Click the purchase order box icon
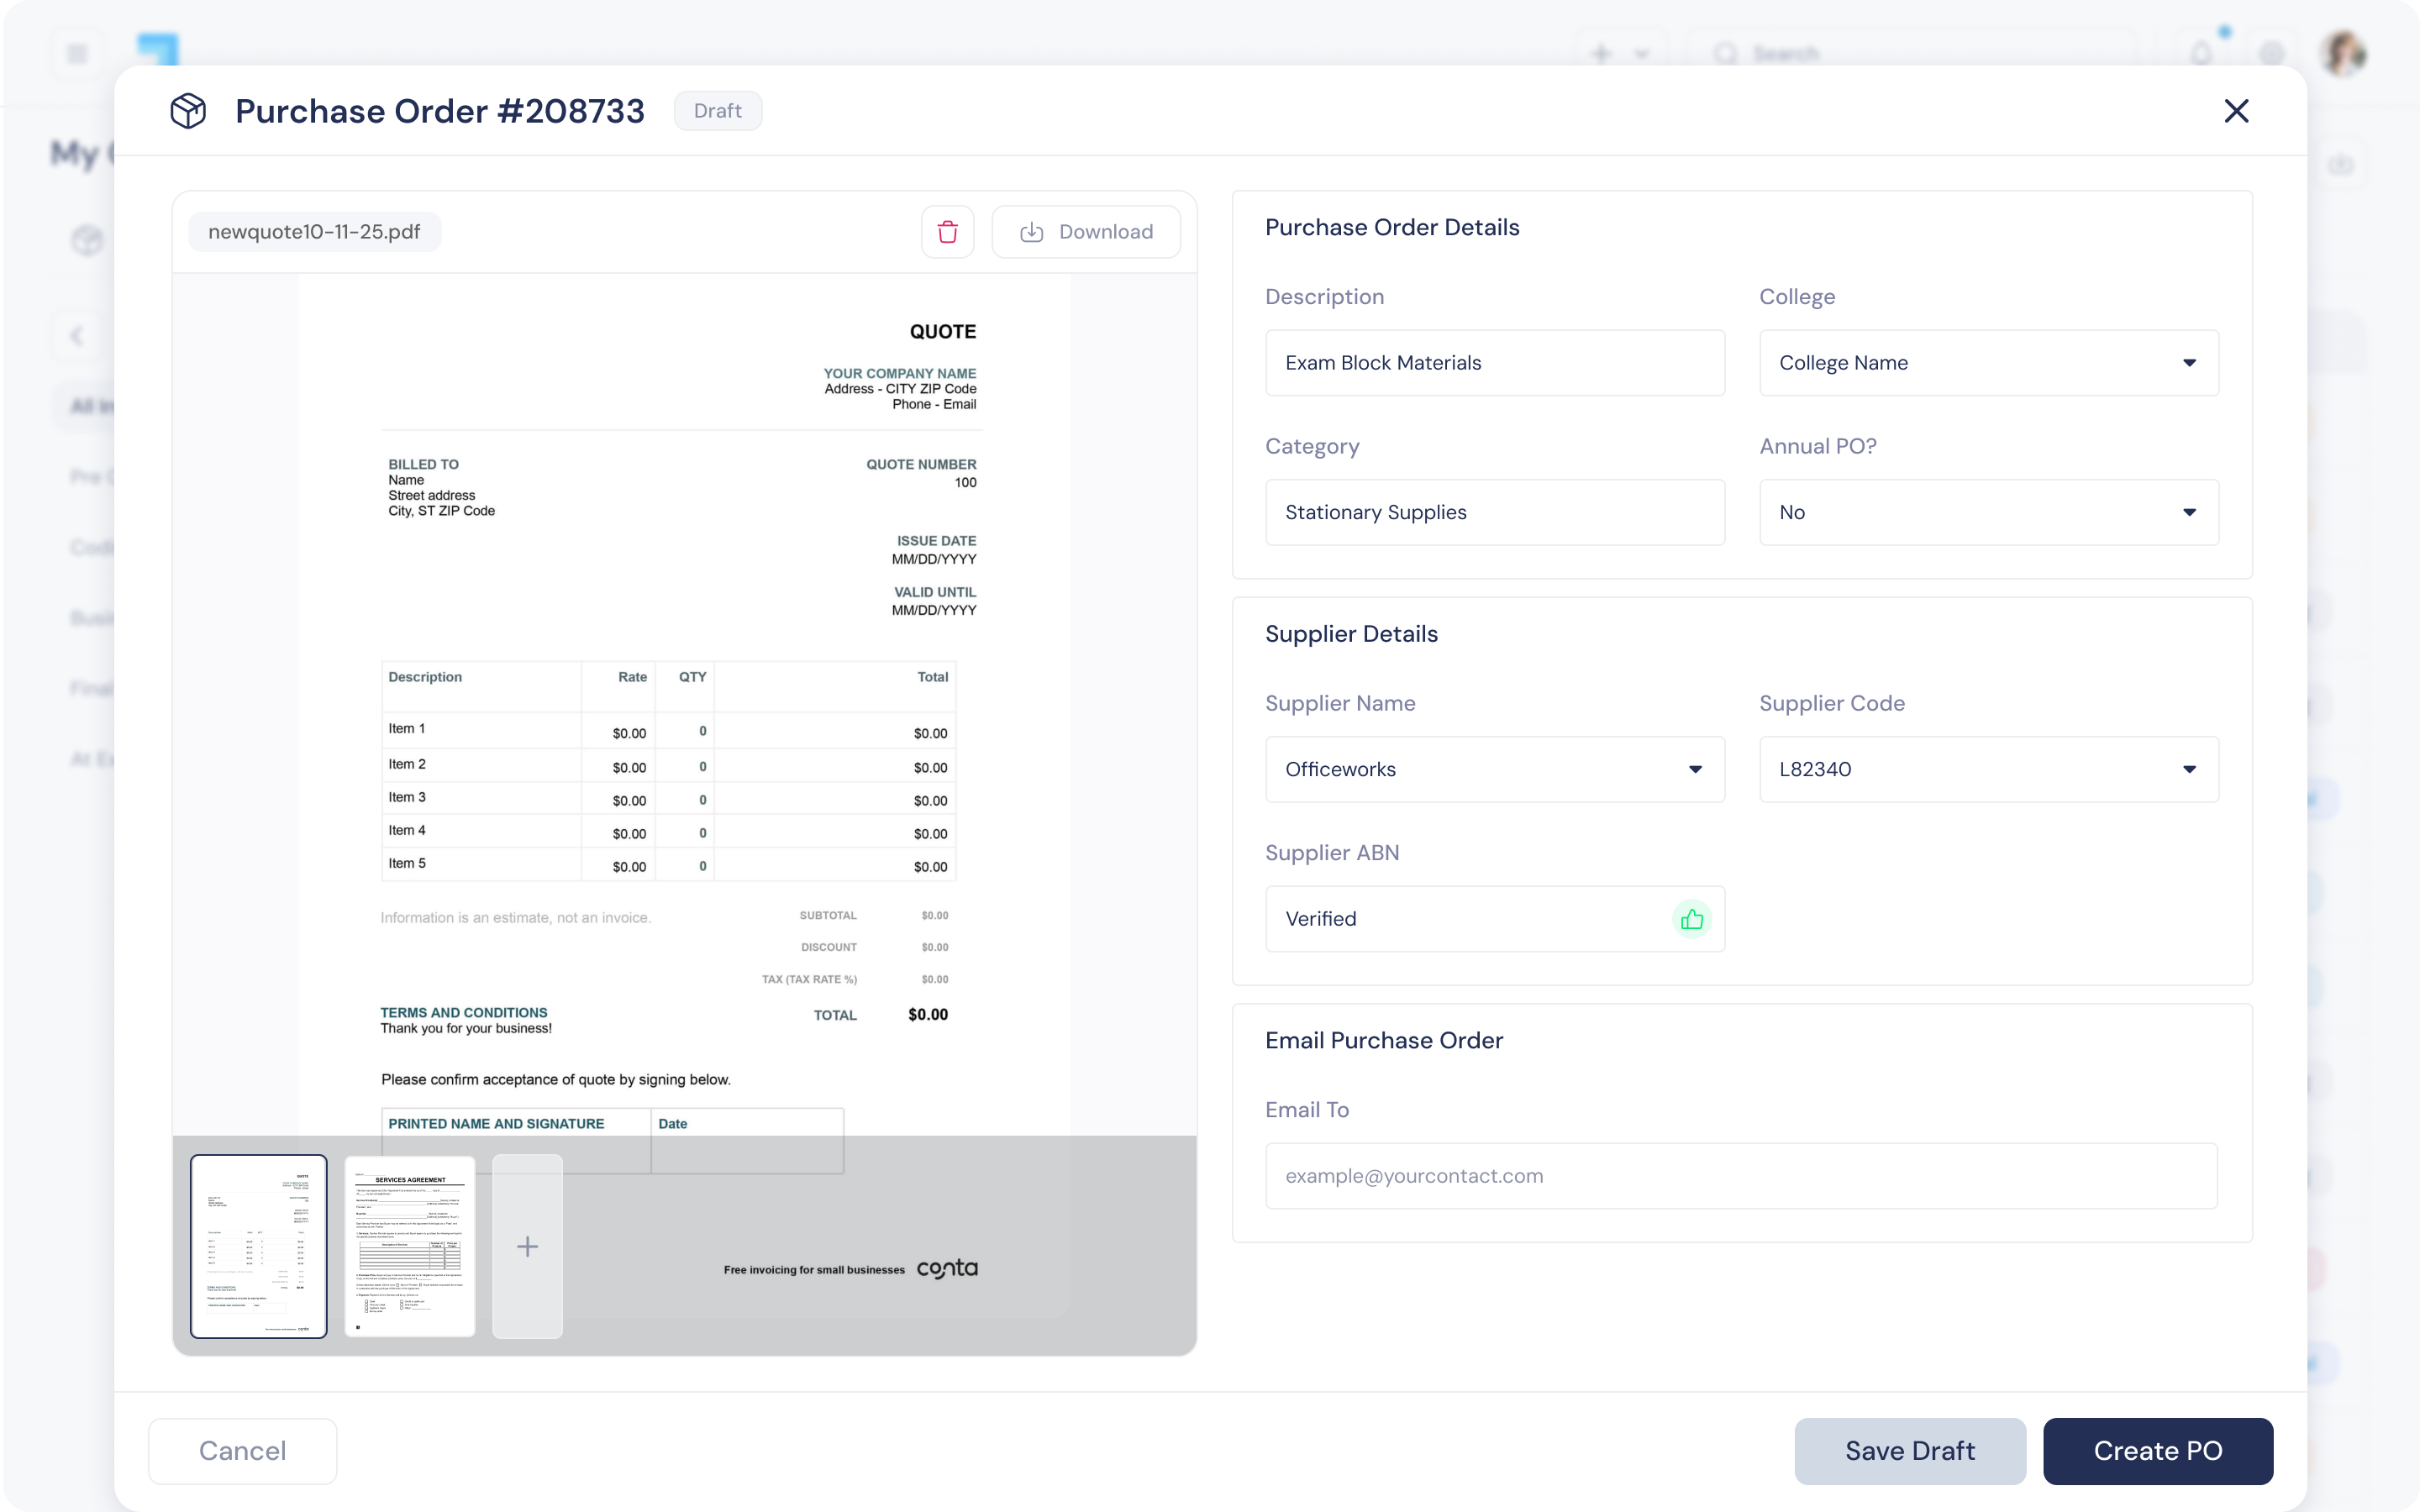Image resolution: width=2420 pixels, height=1512 pixels. pos(188,111)
